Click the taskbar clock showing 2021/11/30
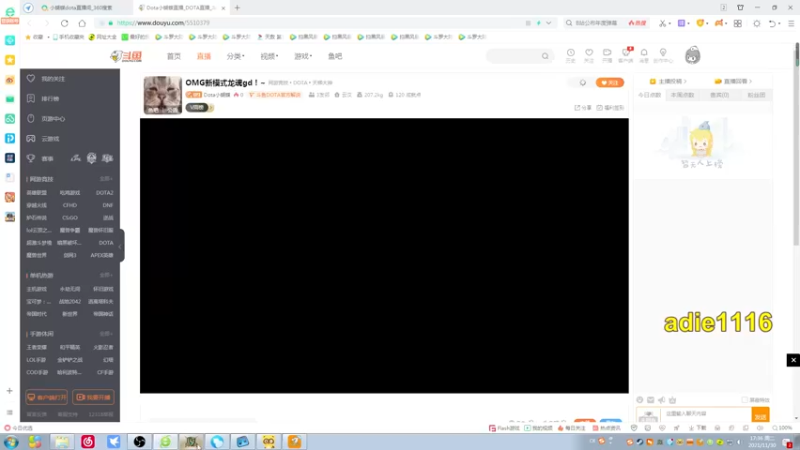800x450 pixels. tap(761, 442)
